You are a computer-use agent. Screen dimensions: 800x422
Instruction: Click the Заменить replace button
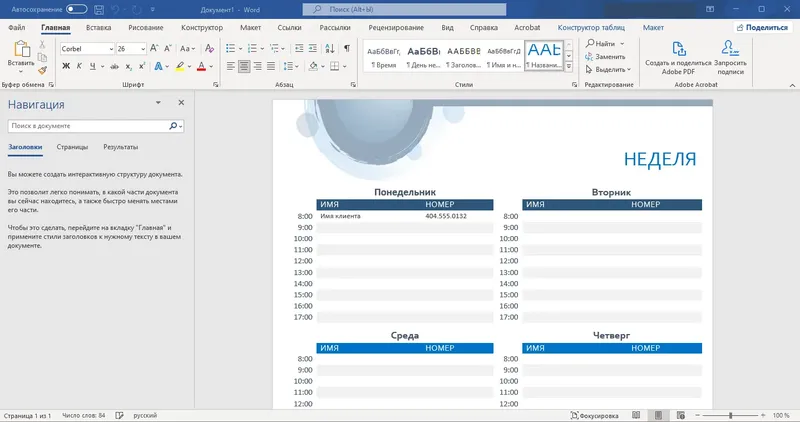(x=605, y=57)
